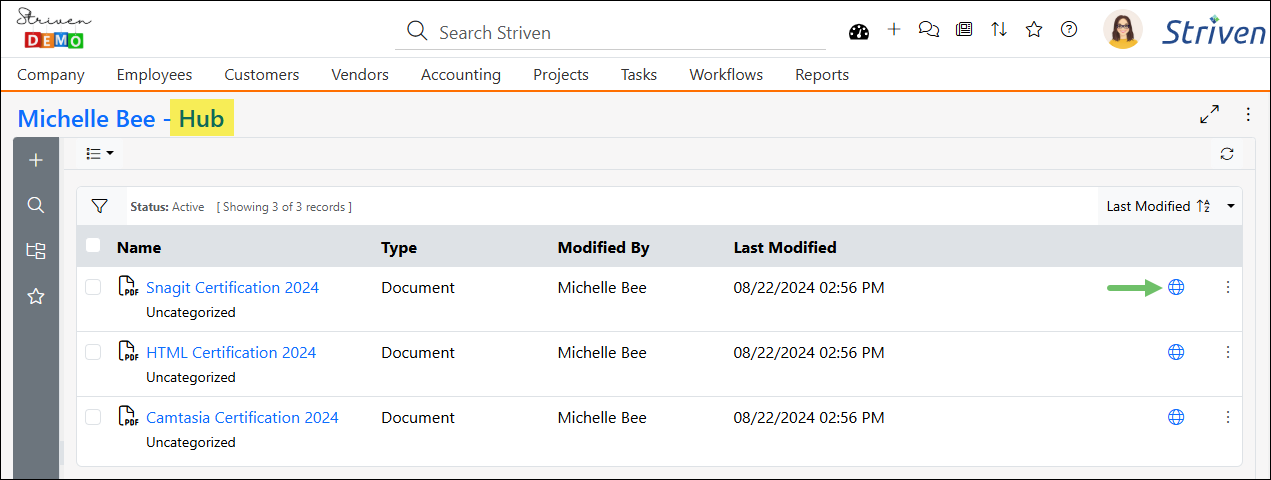Open the Customers menu
Viewport: 1271px width, 480px height.
[261, 74]
